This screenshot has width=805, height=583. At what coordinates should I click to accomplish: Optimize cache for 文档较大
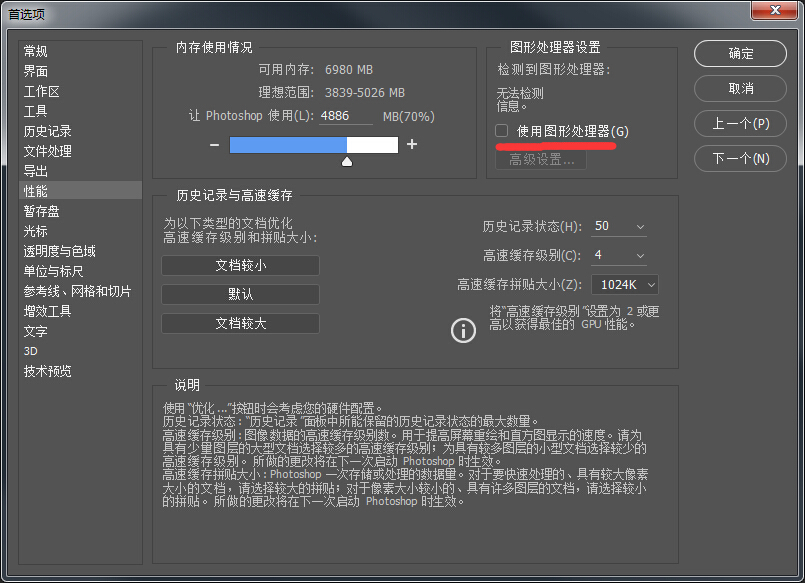click(x=240, y=323)
